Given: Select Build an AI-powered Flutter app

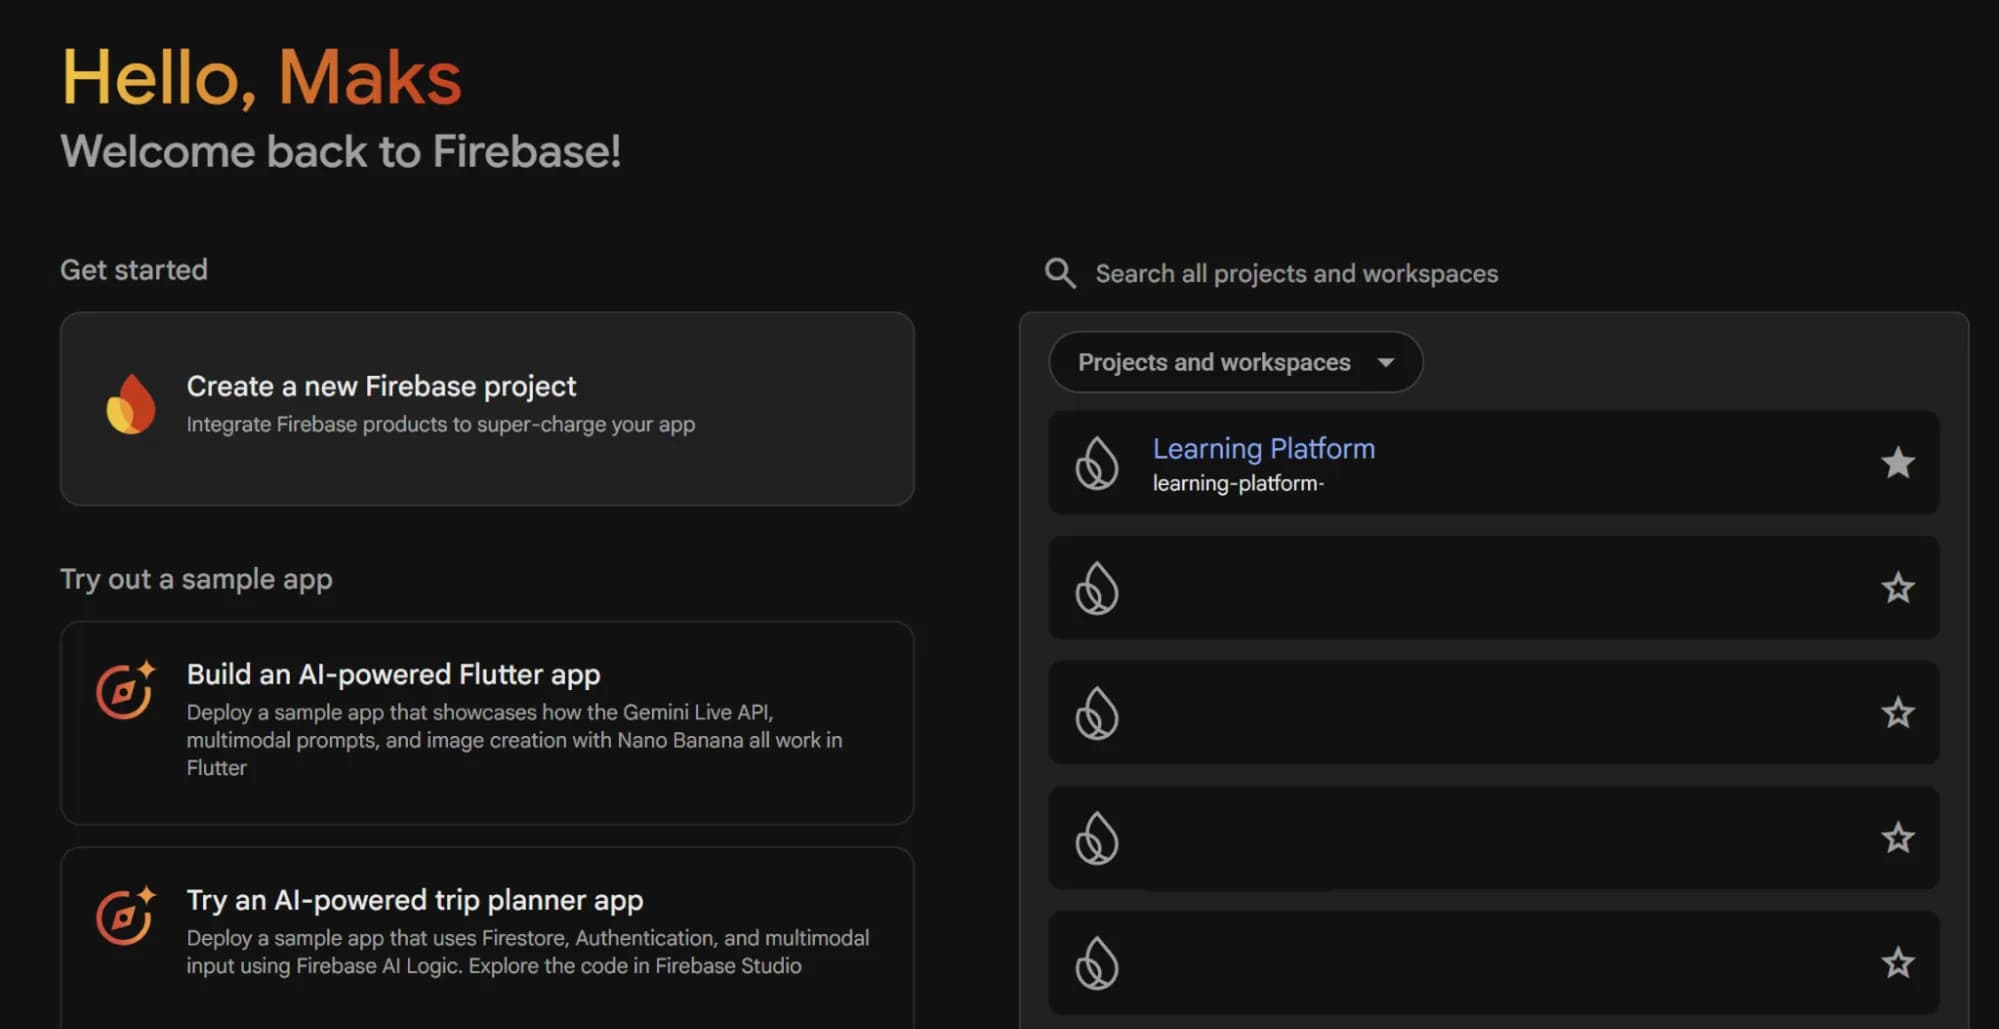Looking at the screenshot, I should (486, 722).
